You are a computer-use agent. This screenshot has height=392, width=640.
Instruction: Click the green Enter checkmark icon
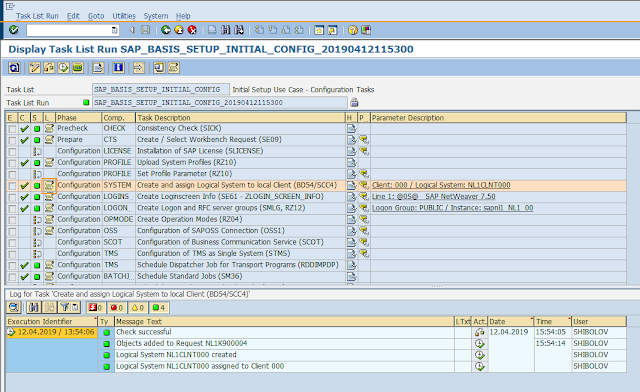click(14, 30)
